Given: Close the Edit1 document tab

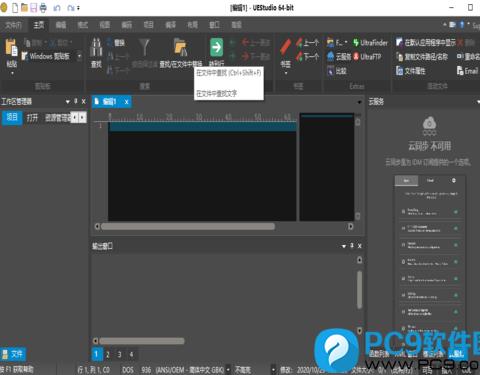Looking at the screenshot, I should click(x=126, y=102).
